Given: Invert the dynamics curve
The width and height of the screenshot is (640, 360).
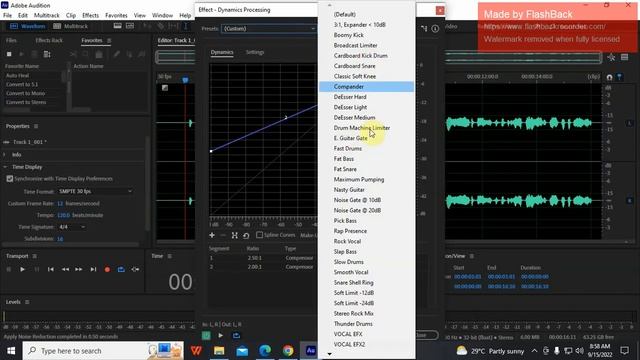Looking at the screenshot, I should pyautogui.click(x=234, y=236).
